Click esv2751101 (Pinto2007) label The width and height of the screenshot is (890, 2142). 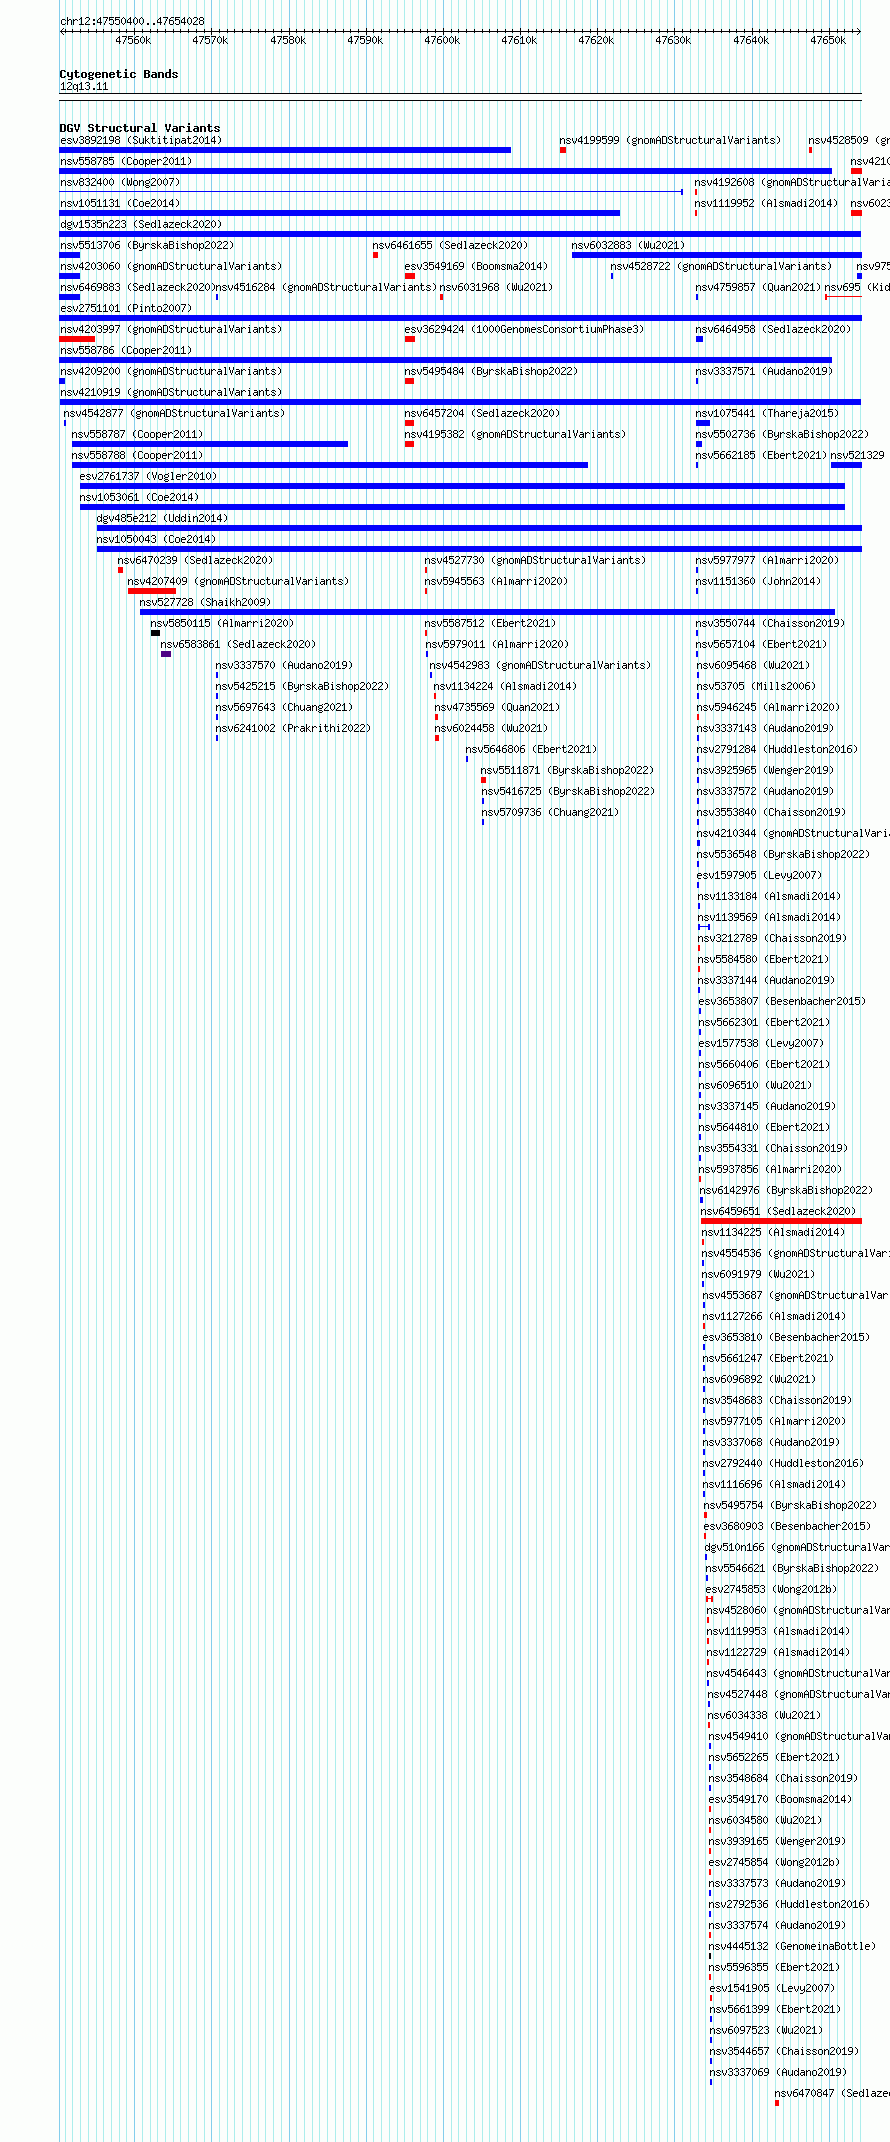(x=126, y=308)
